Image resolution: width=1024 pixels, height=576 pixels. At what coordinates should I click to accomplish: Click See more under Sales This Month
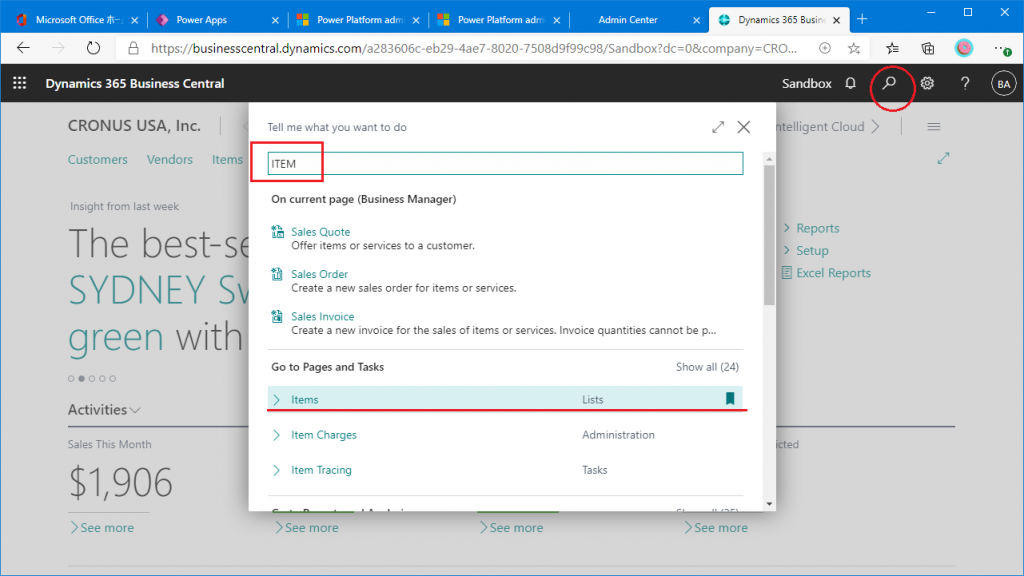coord(102,528)
